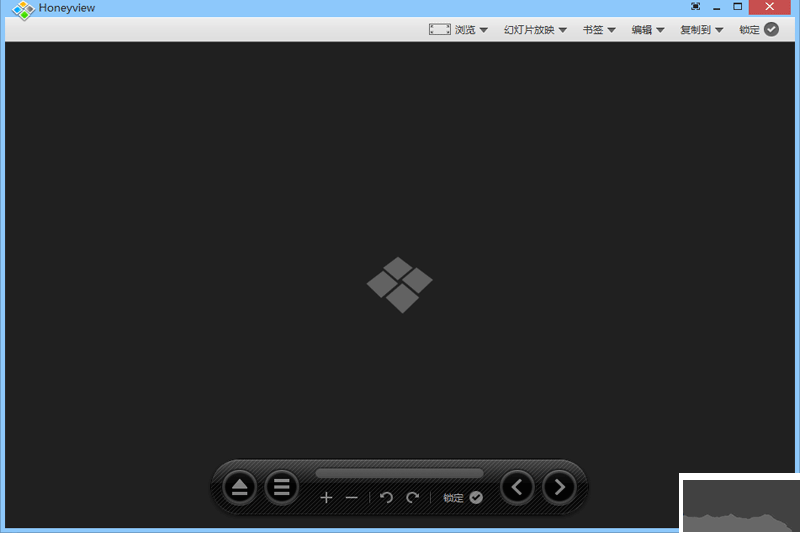
Task: Zoom out with the minus icon
Action: pyautogui.click(x=351, y=498)
